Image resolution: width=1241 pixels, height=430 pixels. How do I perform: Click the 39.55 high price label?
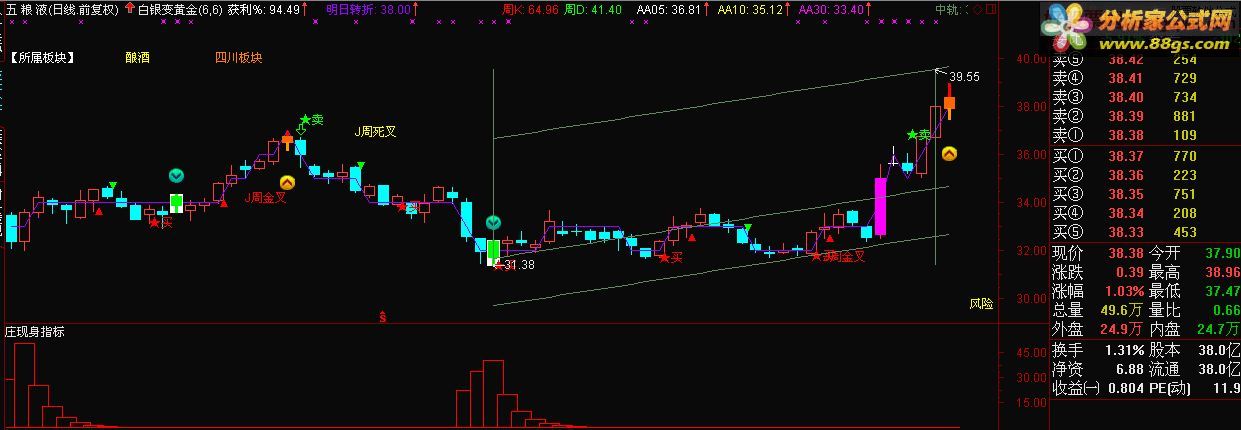click(x=964, y=77)
